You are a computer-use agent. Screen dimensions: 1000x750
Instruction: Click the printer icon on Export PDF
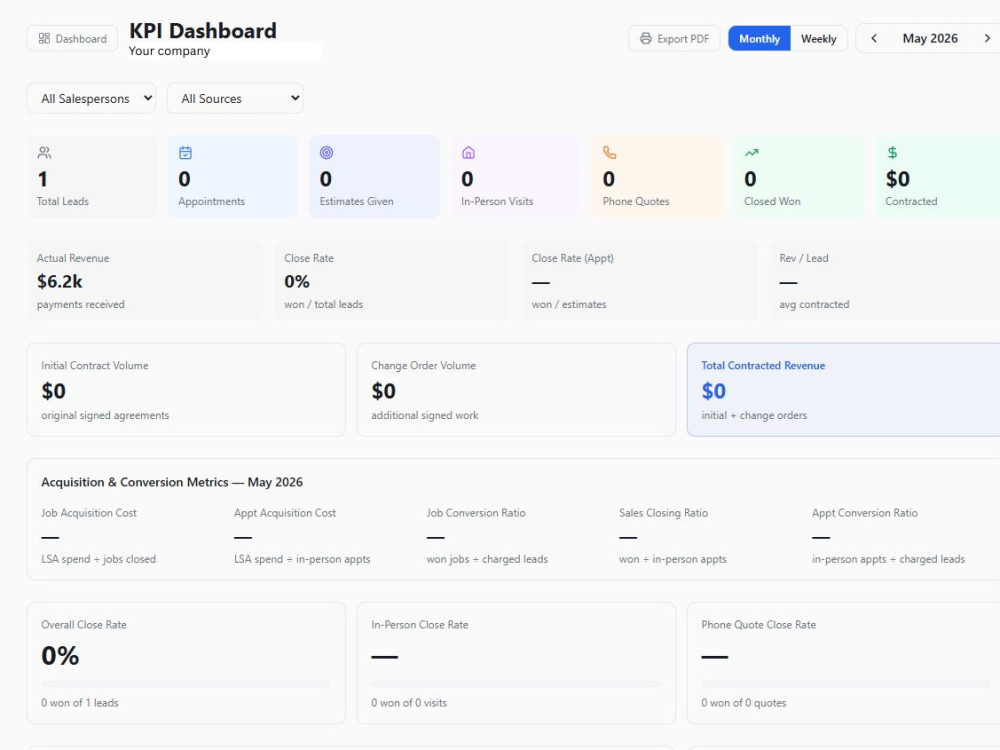click(645, 38)
